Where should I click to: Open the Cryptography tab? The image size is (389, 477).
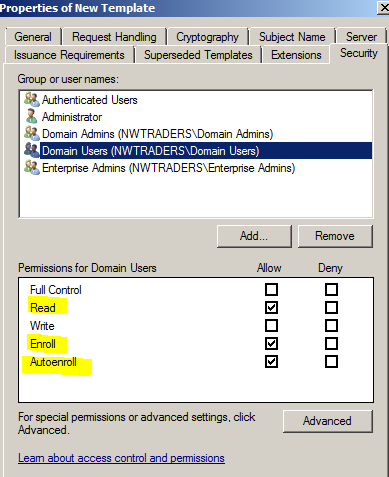207,37
